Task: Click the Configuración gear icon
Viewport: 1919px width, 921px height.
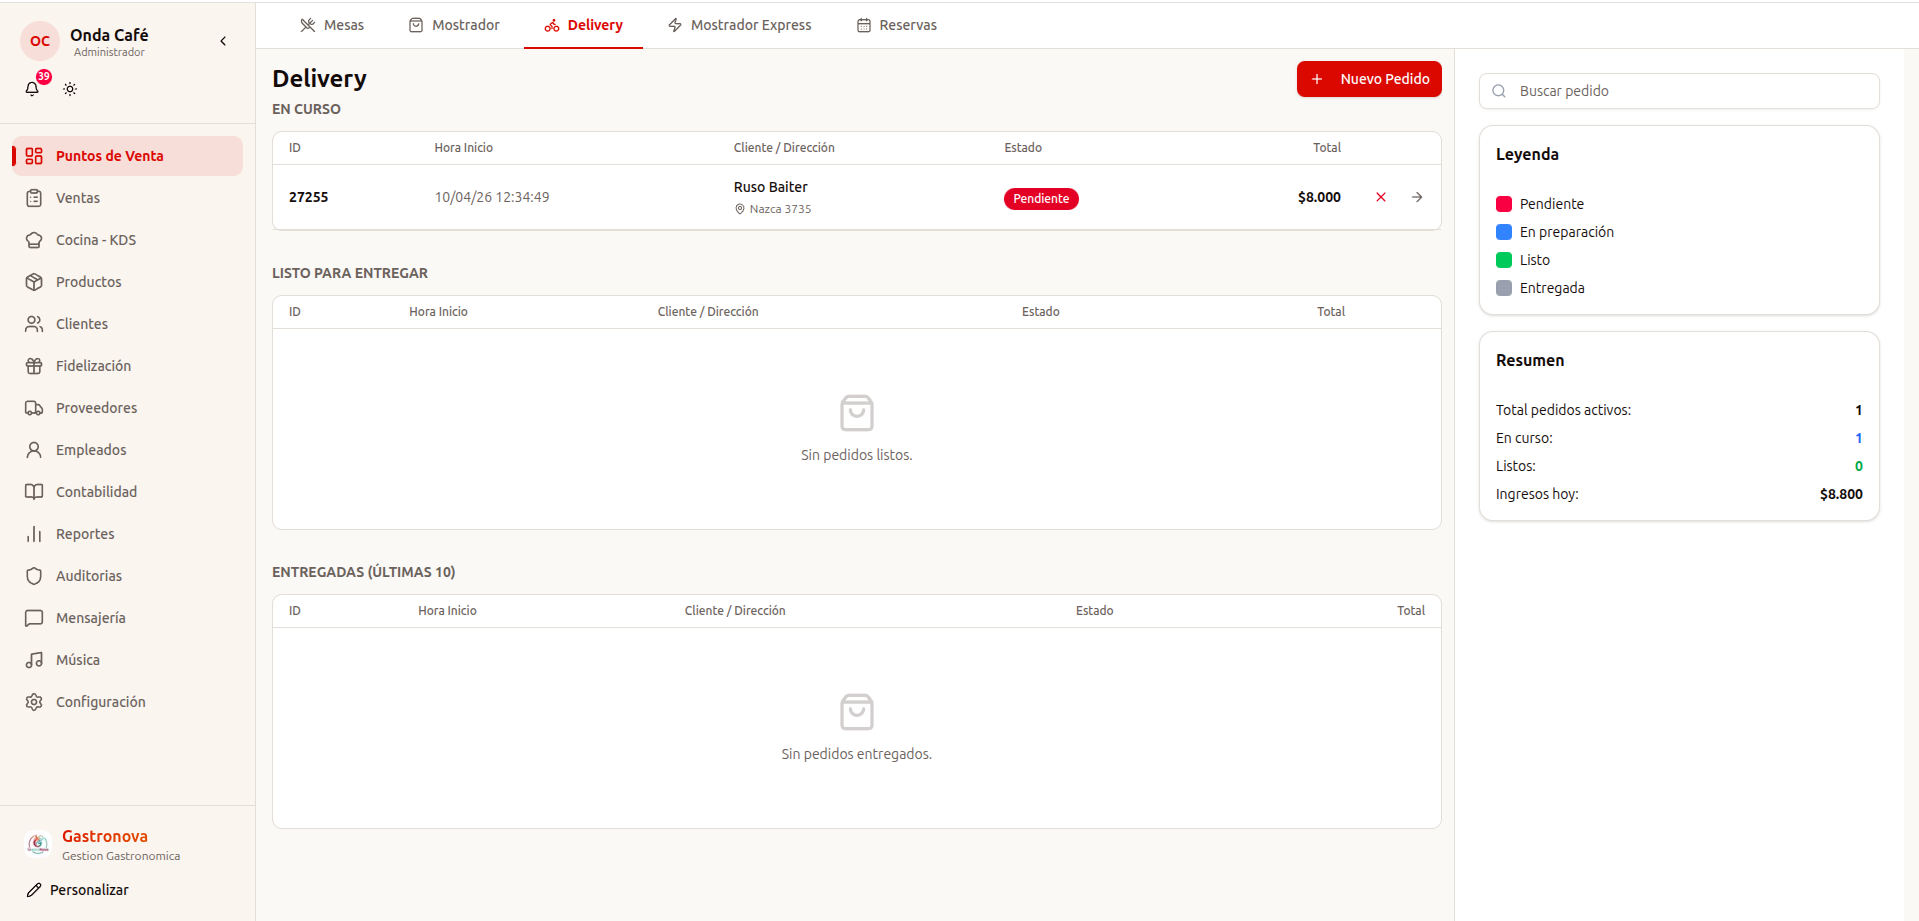Action: [x=34, y=702]
